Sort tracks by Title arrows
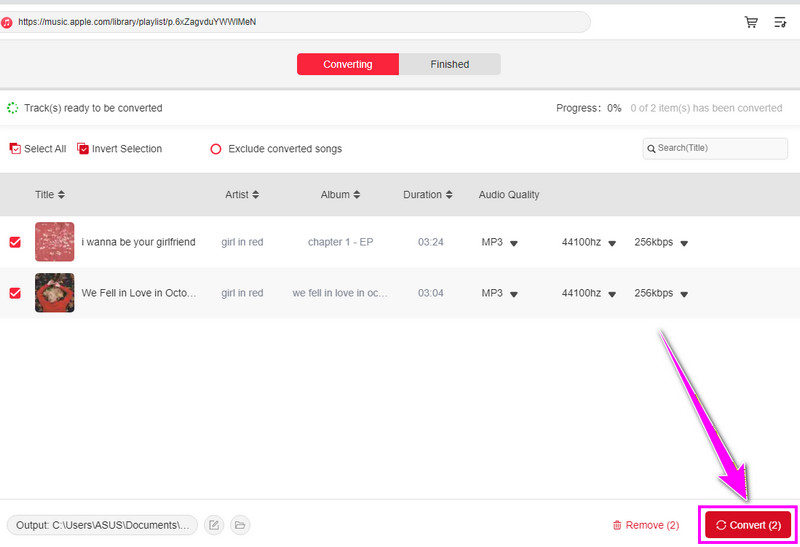 [x=61, y=195]
